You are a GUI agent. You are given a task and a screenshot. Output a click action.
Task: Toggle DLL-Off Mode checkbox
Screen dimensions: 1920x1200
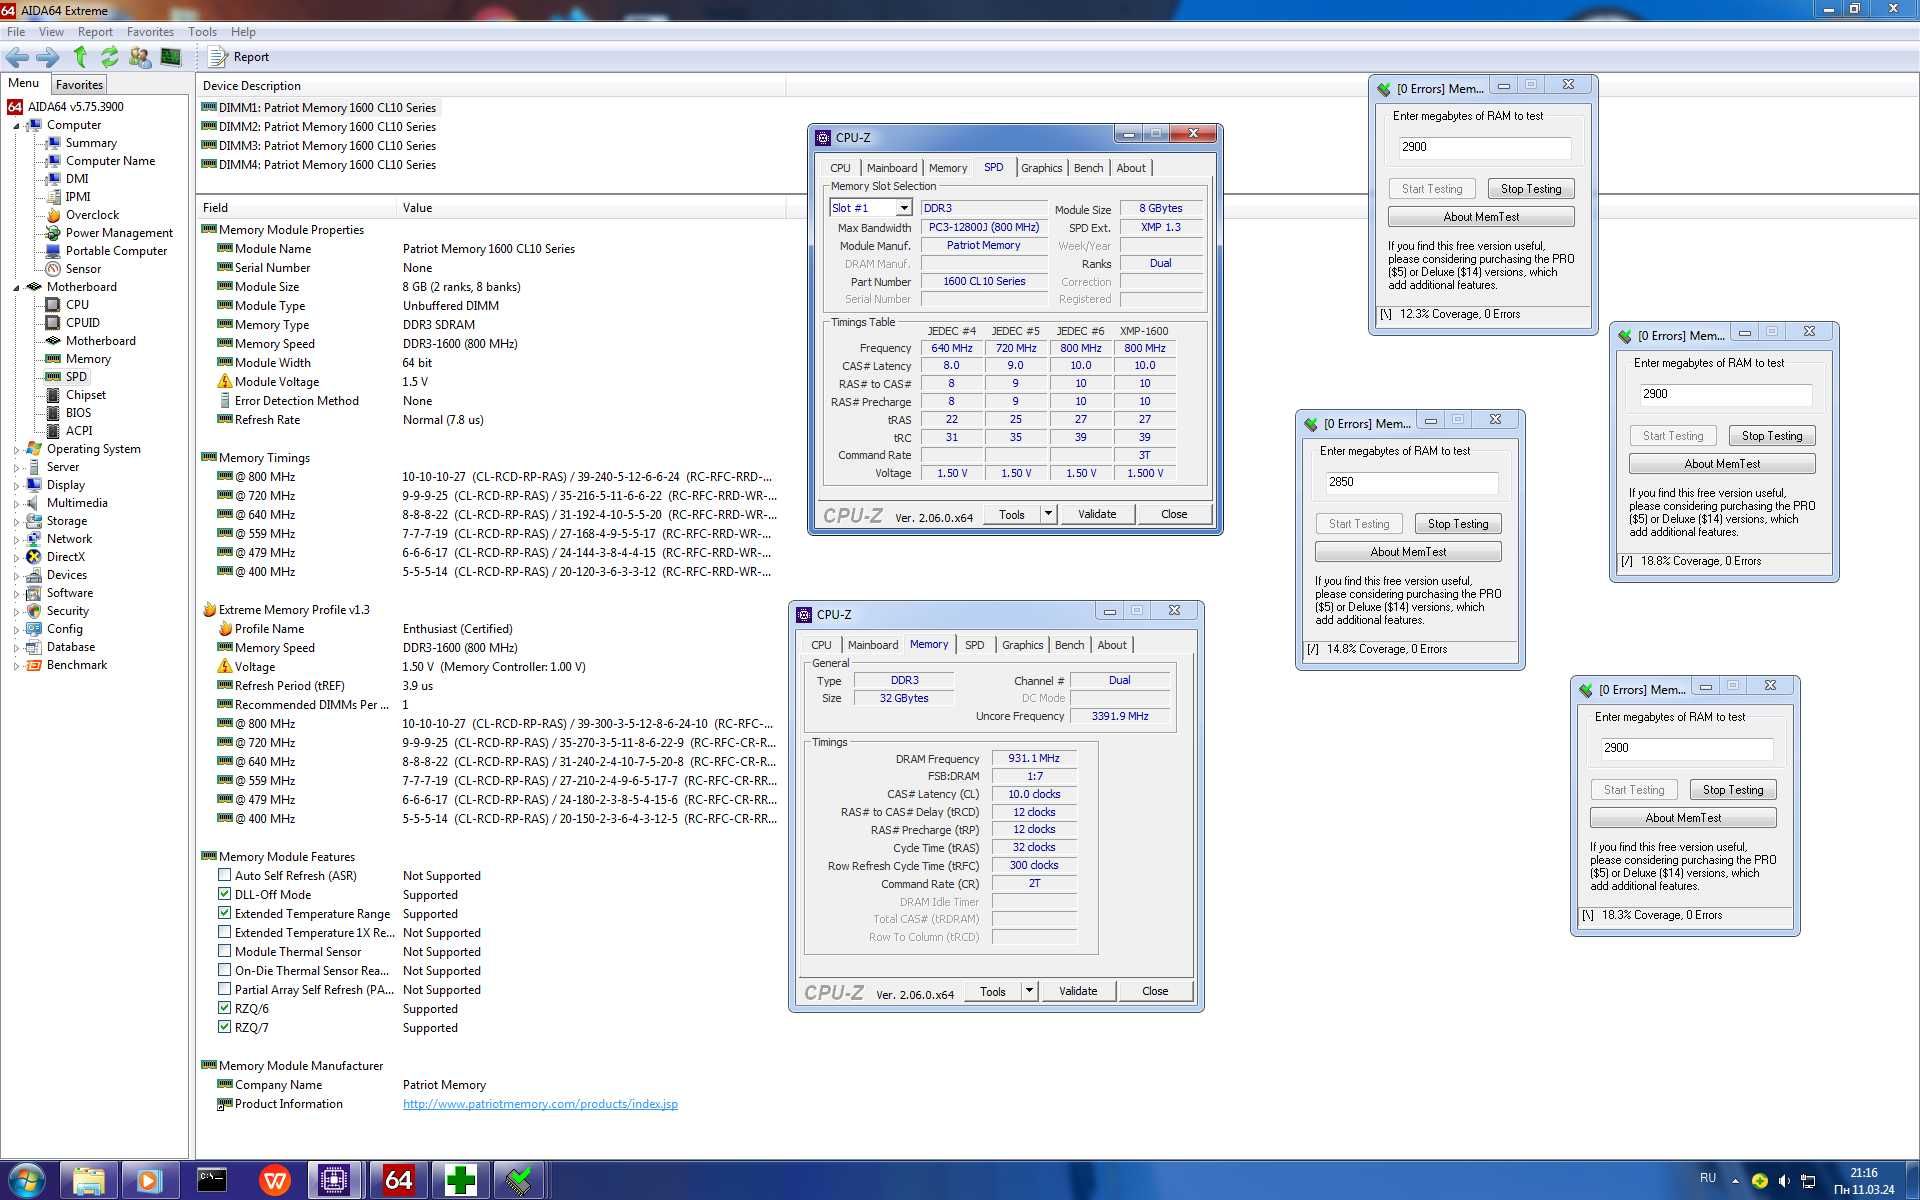tap(224, 894)
